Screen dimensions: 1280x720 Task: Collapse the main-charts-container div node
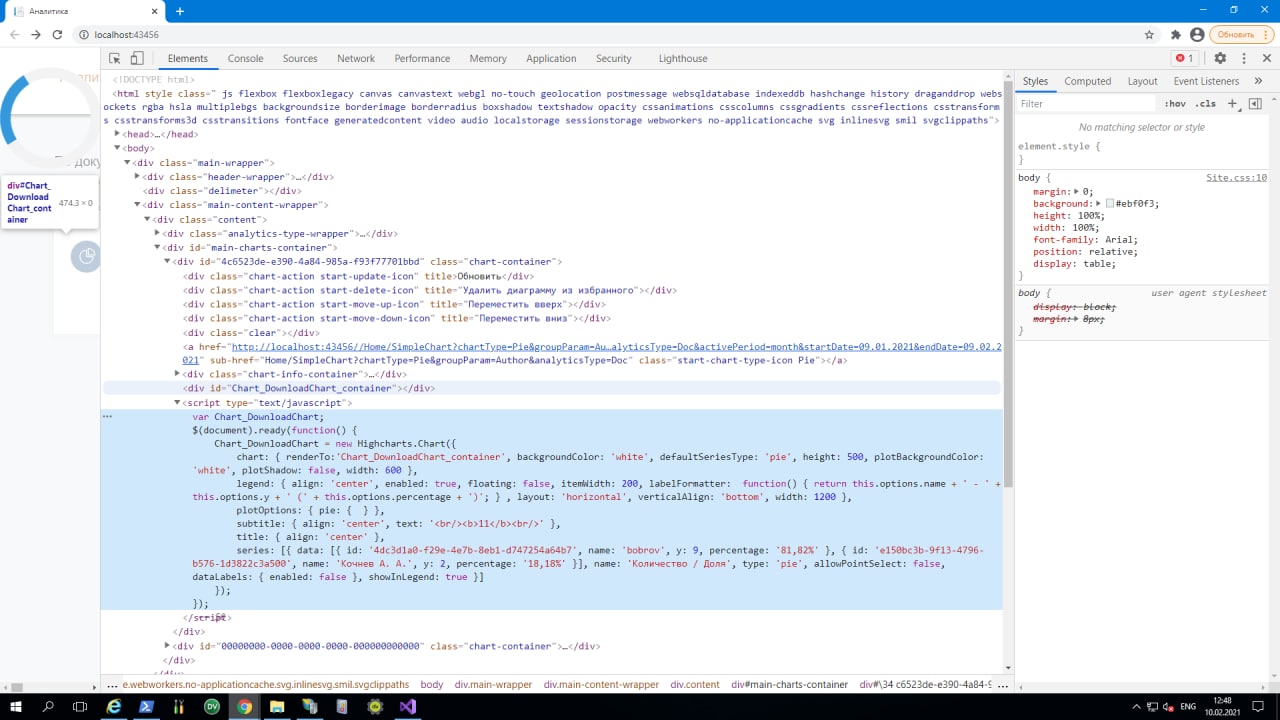158,247
